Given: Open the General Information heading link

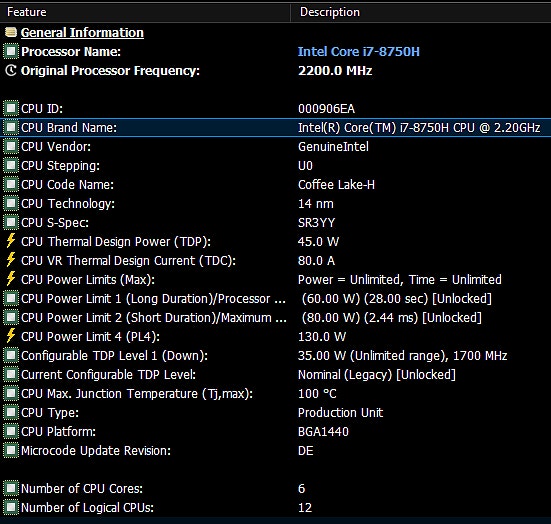Looking at the screenshot, I should coord(82,32).
